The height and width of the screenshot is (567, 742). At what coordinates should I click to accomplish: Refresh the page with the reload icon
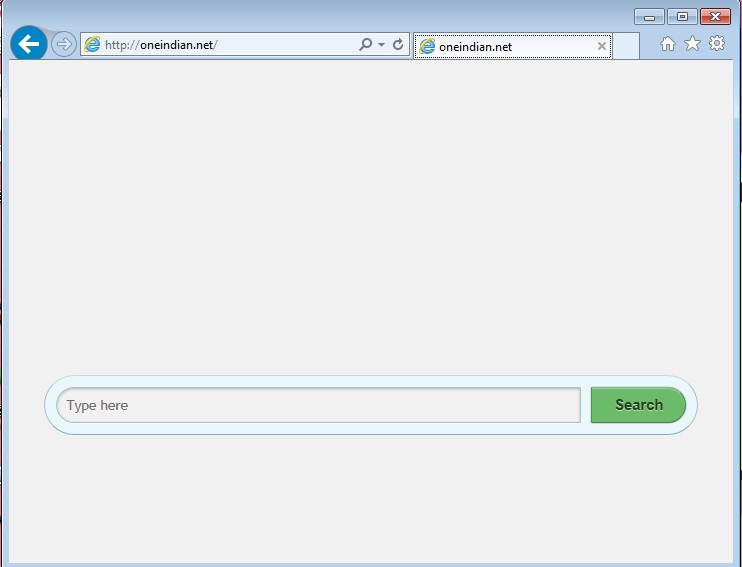pyautogui.click(x=398, y=44)
